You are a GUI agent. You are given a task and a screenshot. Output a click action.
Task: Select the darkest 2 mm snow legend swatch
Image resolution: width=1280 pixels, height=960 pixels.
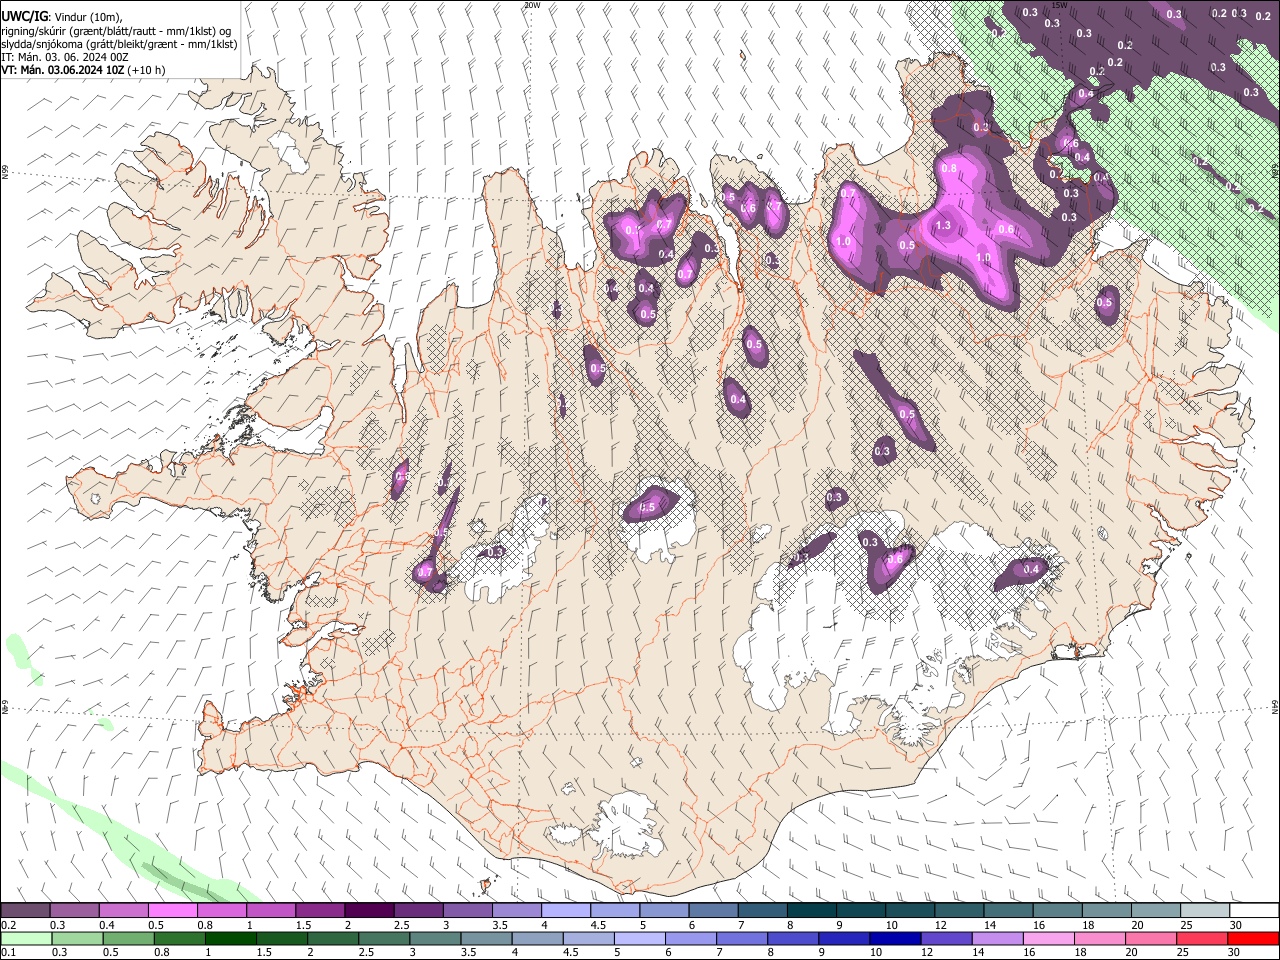[x=368, y=910]
